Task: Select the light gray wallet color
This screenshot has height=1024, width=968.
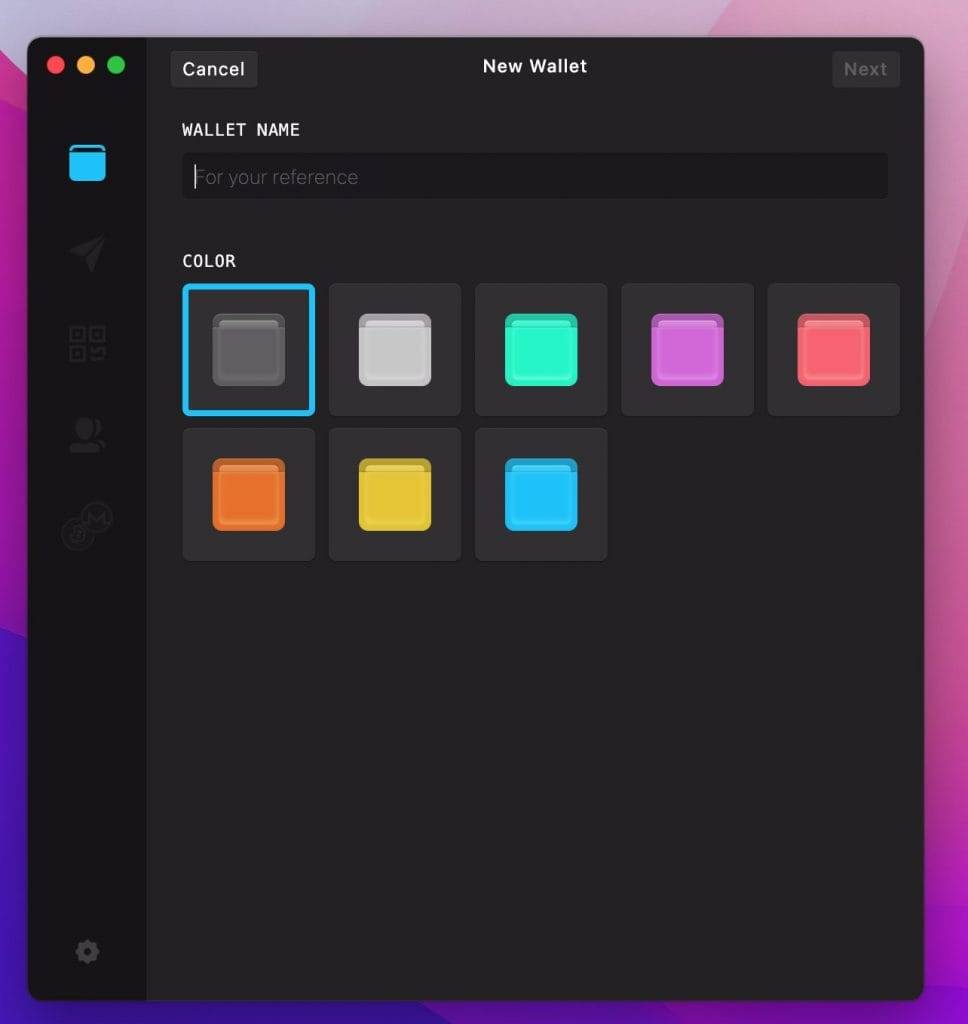Action: tap(395, 349)
